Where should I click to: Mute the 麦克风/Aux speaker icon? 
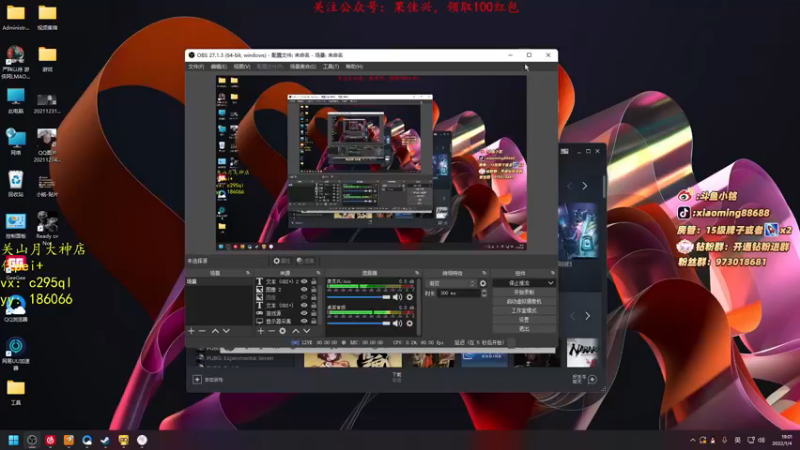tap(397, 297)
